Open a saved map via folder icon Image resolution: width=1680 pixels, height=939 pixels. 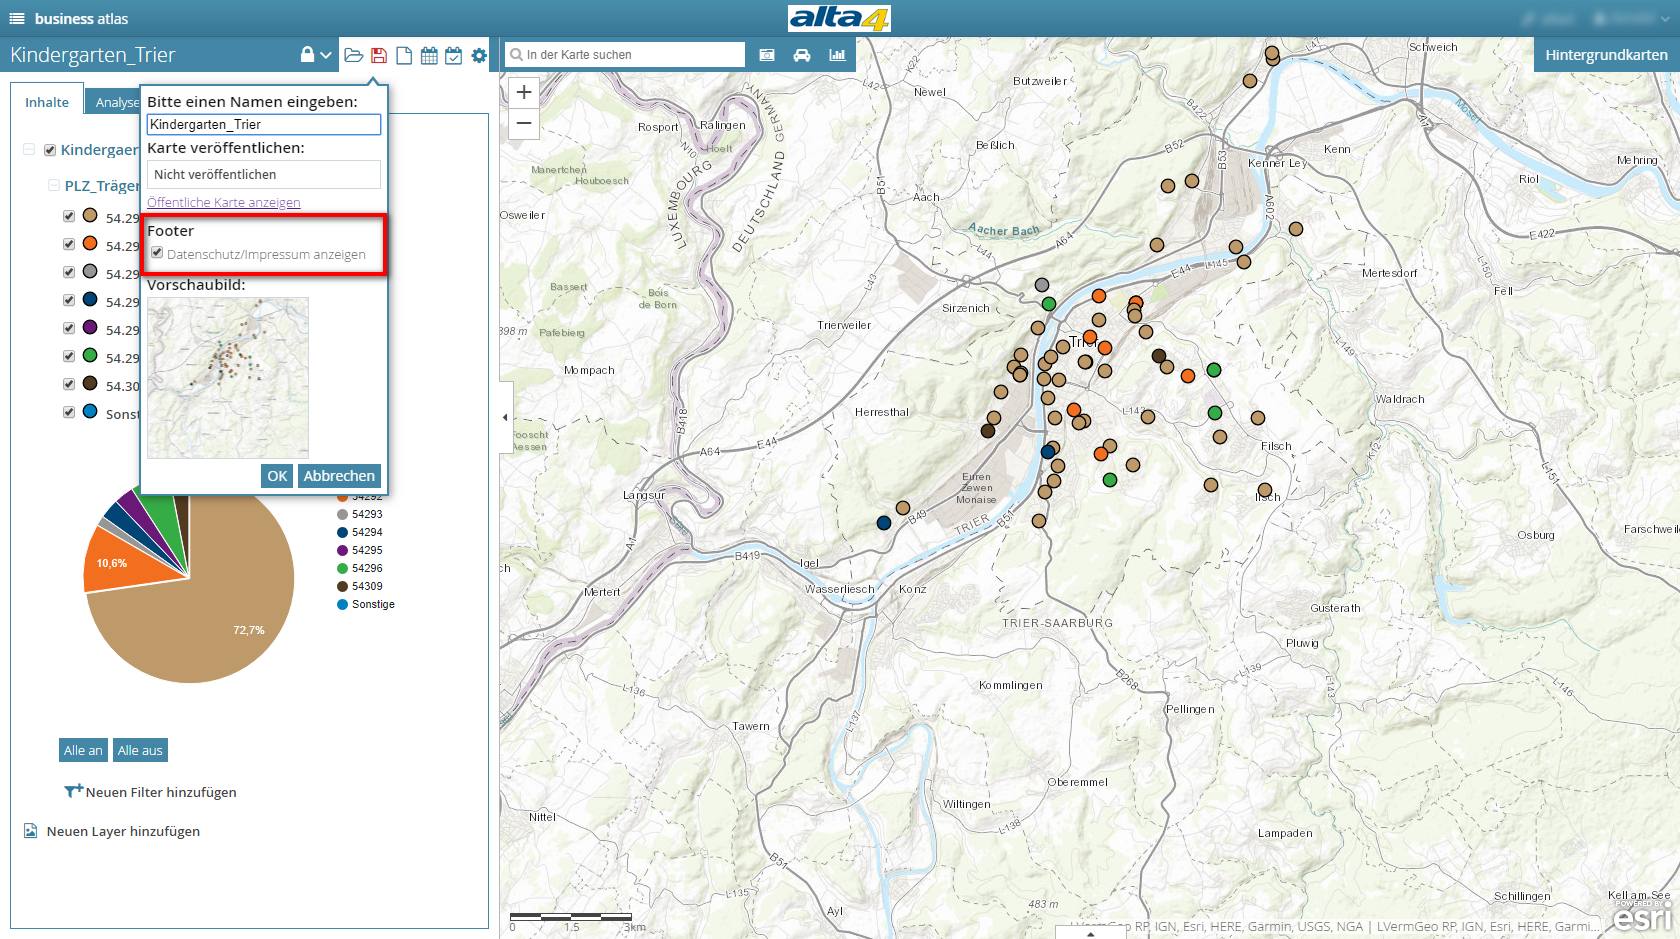pyautogui.click(x=353, y=55)
